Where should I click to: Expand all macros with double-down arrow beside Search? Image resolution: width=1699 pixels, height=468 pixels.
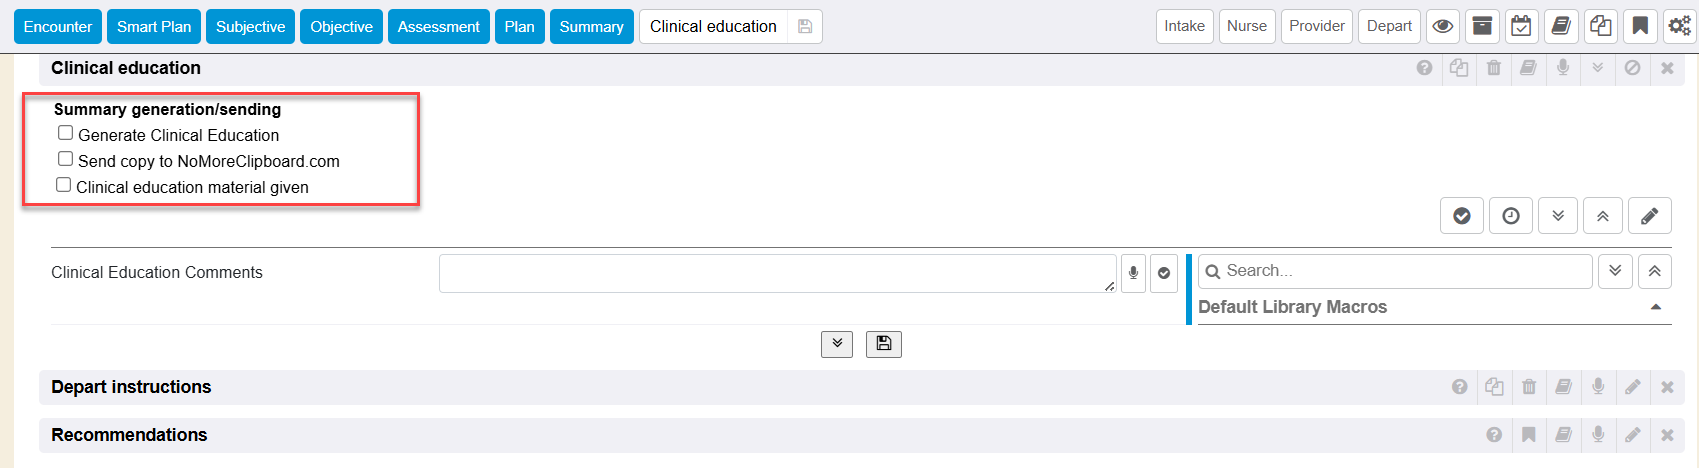point(1615,271)
